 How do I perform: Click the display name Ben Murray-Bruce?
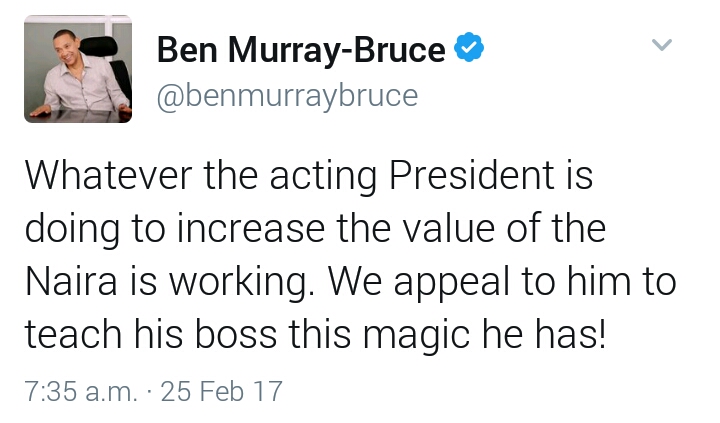[x=301, y=49]
